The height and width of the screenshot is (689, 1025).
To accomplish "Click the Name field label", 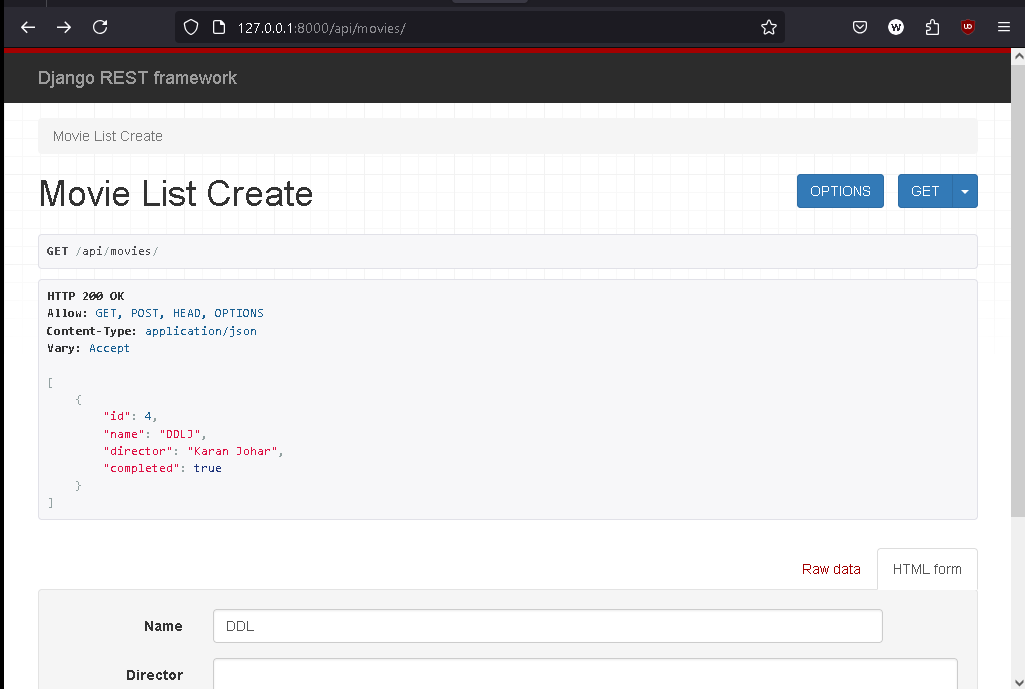I will [163, 626].
